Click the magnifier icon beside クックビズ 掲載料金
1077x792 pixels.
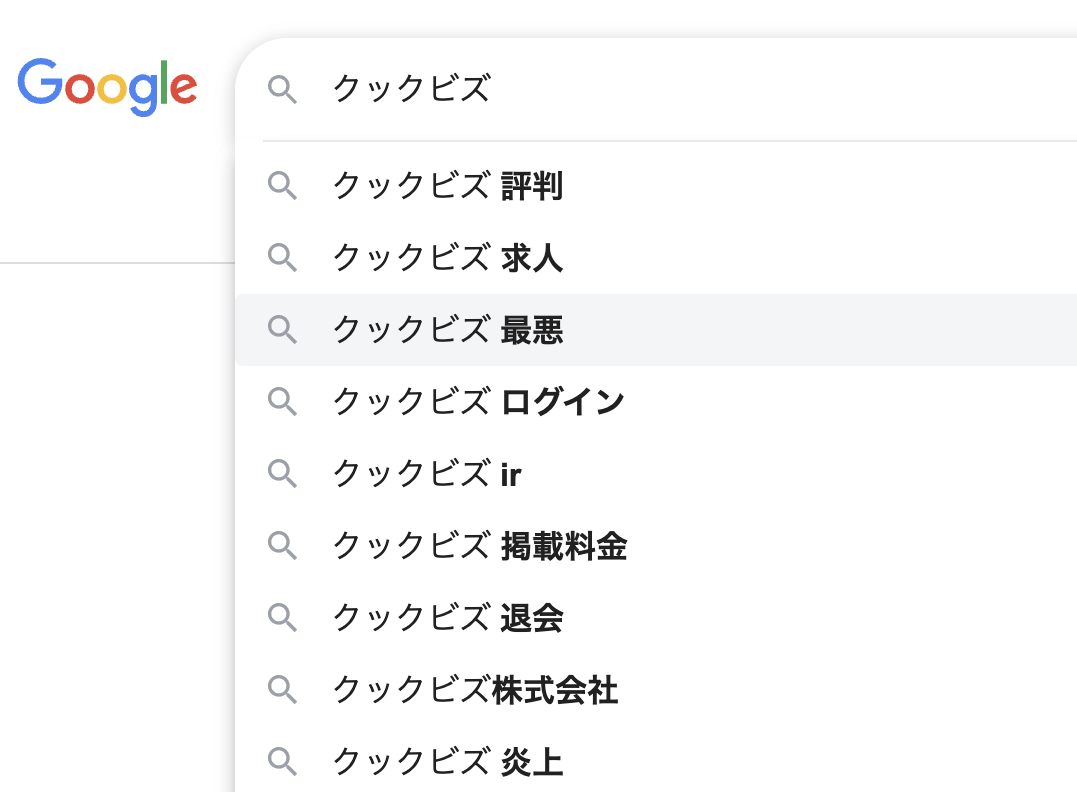pos(283,546)
